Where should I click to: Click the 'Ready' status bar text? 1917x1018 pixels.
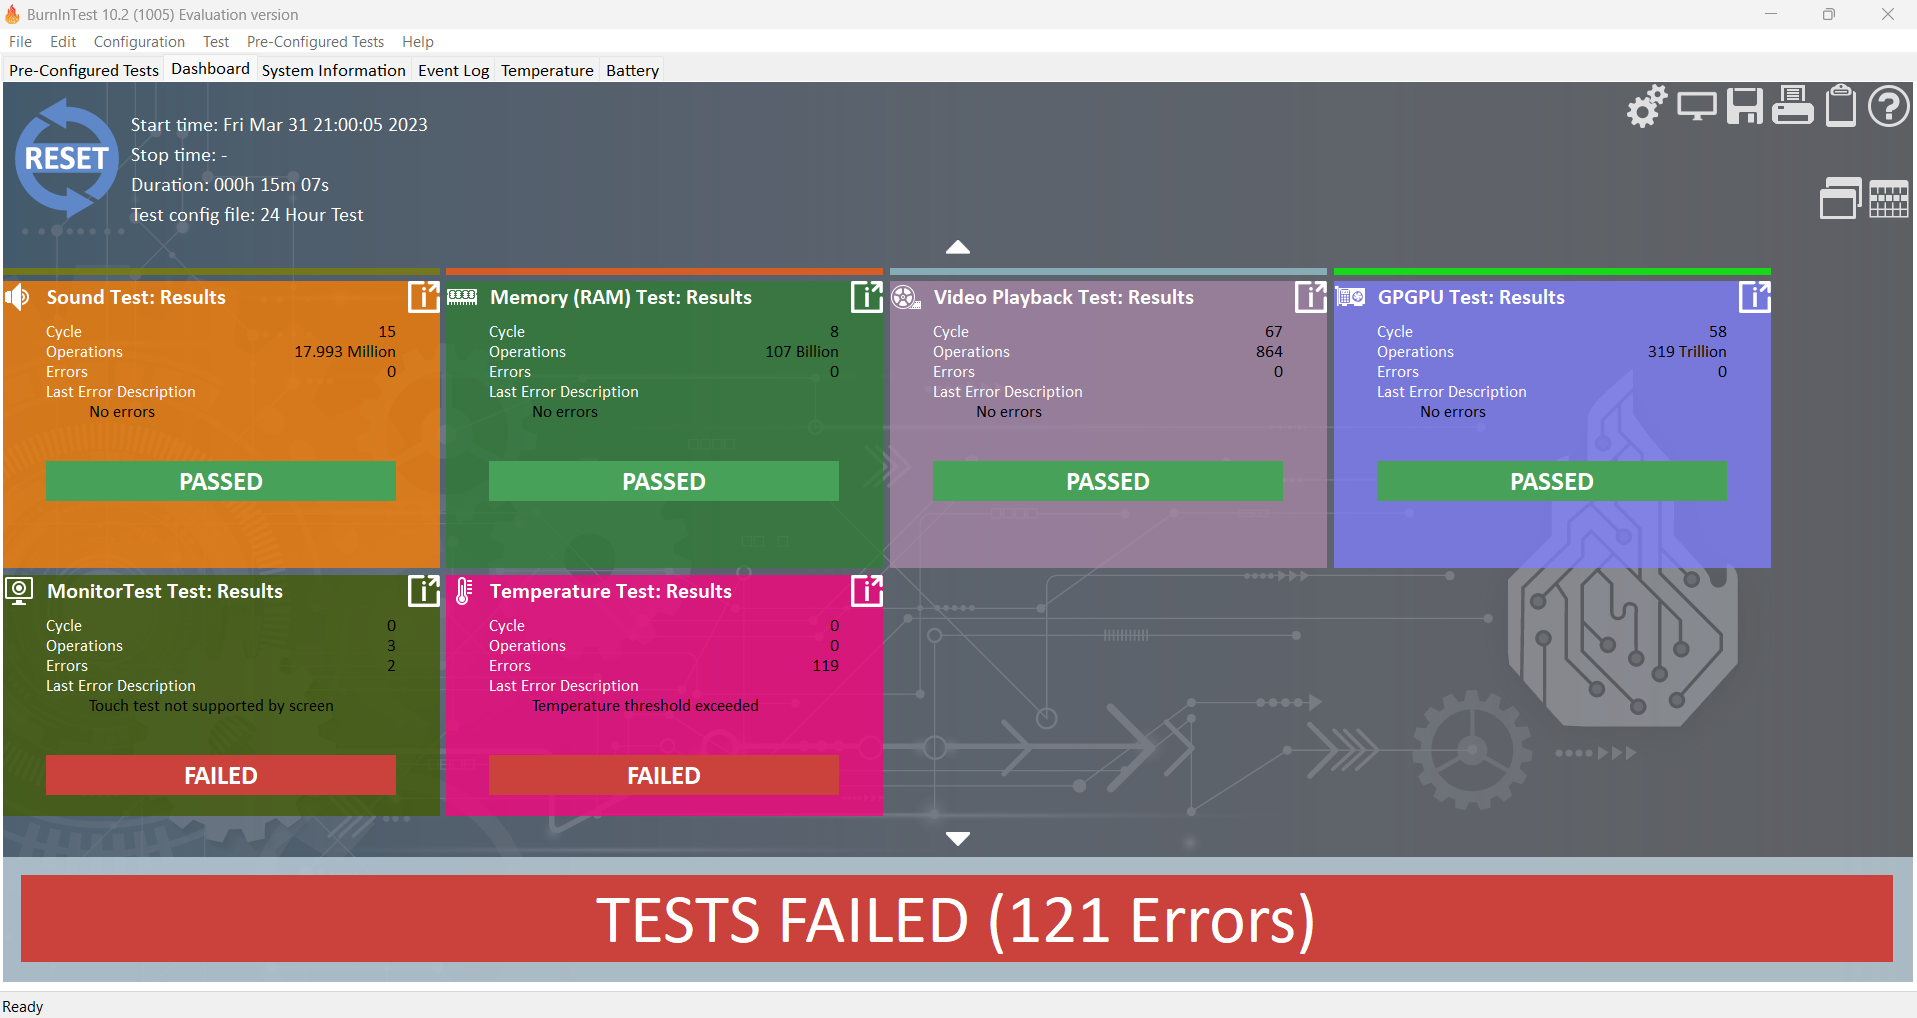[23, 1007]
